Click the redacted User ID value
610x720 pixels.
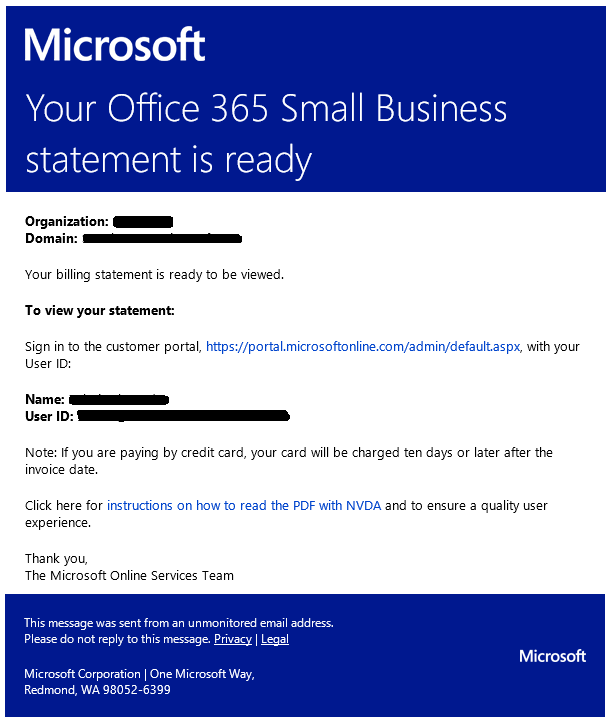coord(183,416)
